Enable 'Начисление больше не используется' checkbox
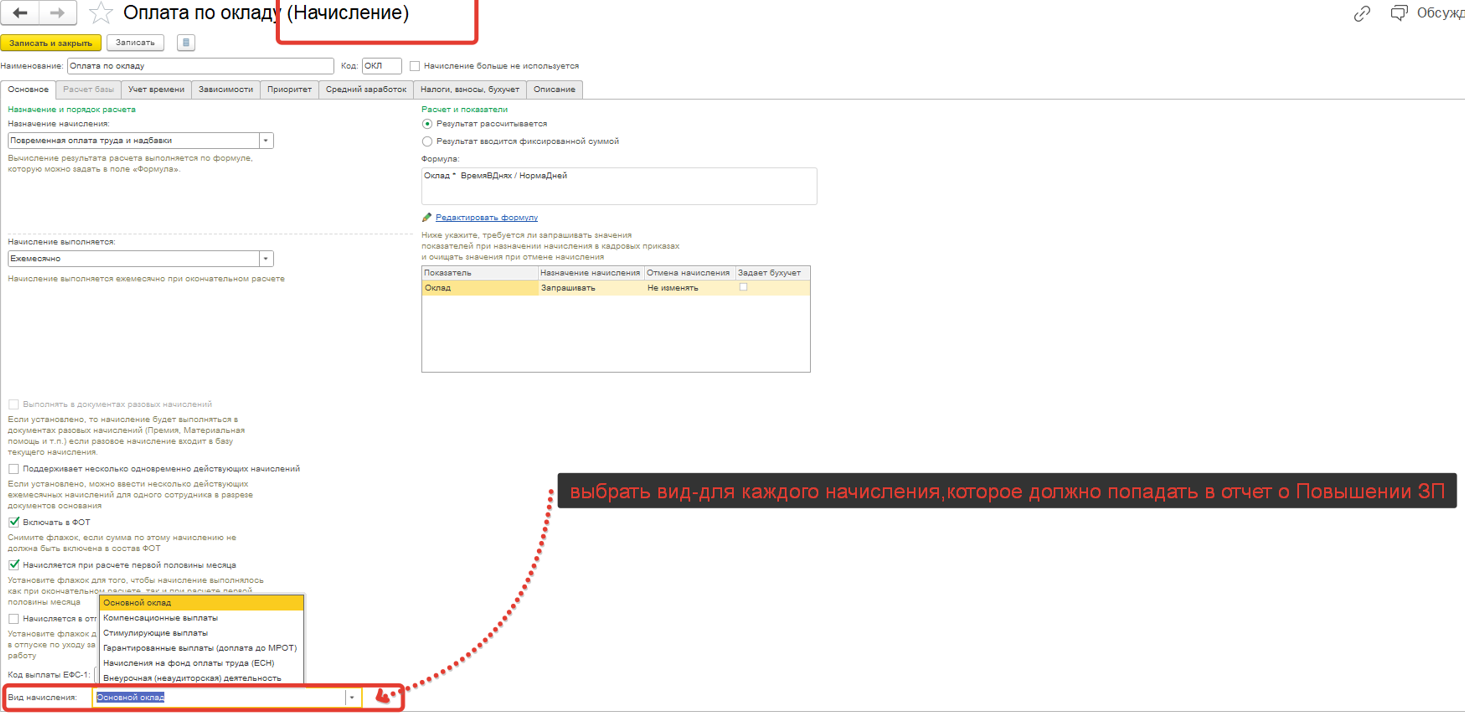Image resolution: width=1465 pixels, height=718 pixels. (x=415, y=66)
